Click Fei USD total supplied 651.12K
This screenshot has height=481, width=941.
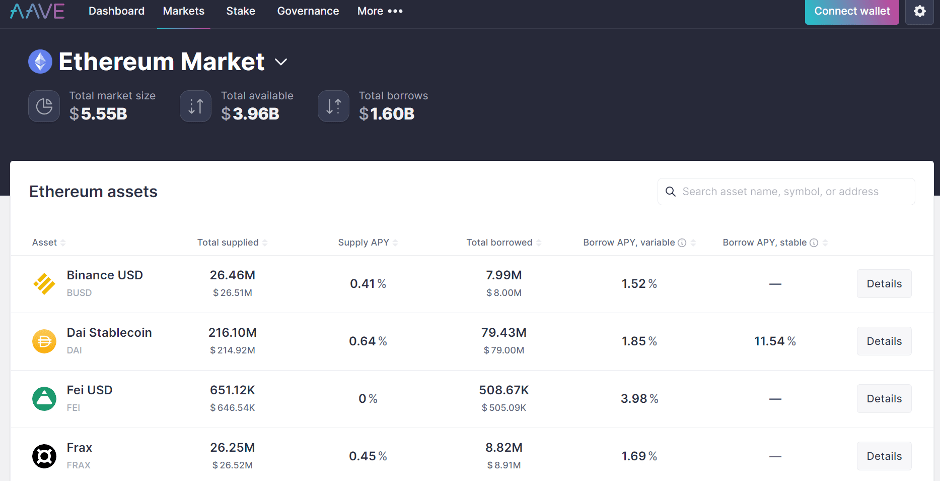click(x=232, y=390)
